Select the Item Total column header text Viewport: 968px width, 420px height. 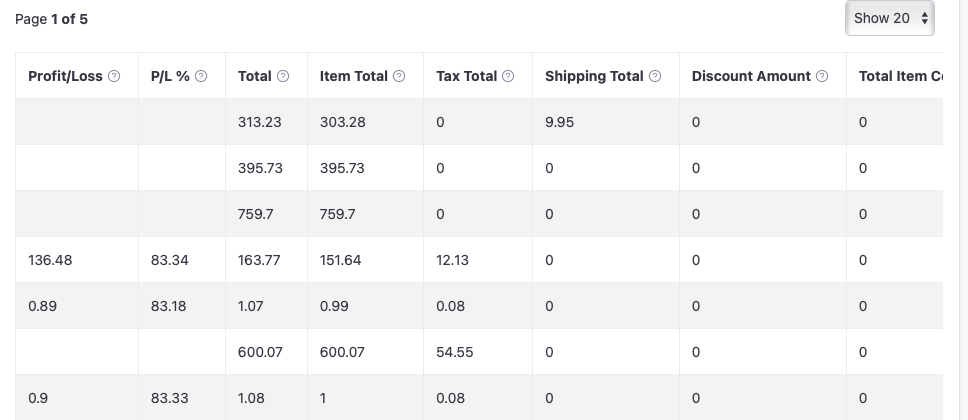[355, 76]
